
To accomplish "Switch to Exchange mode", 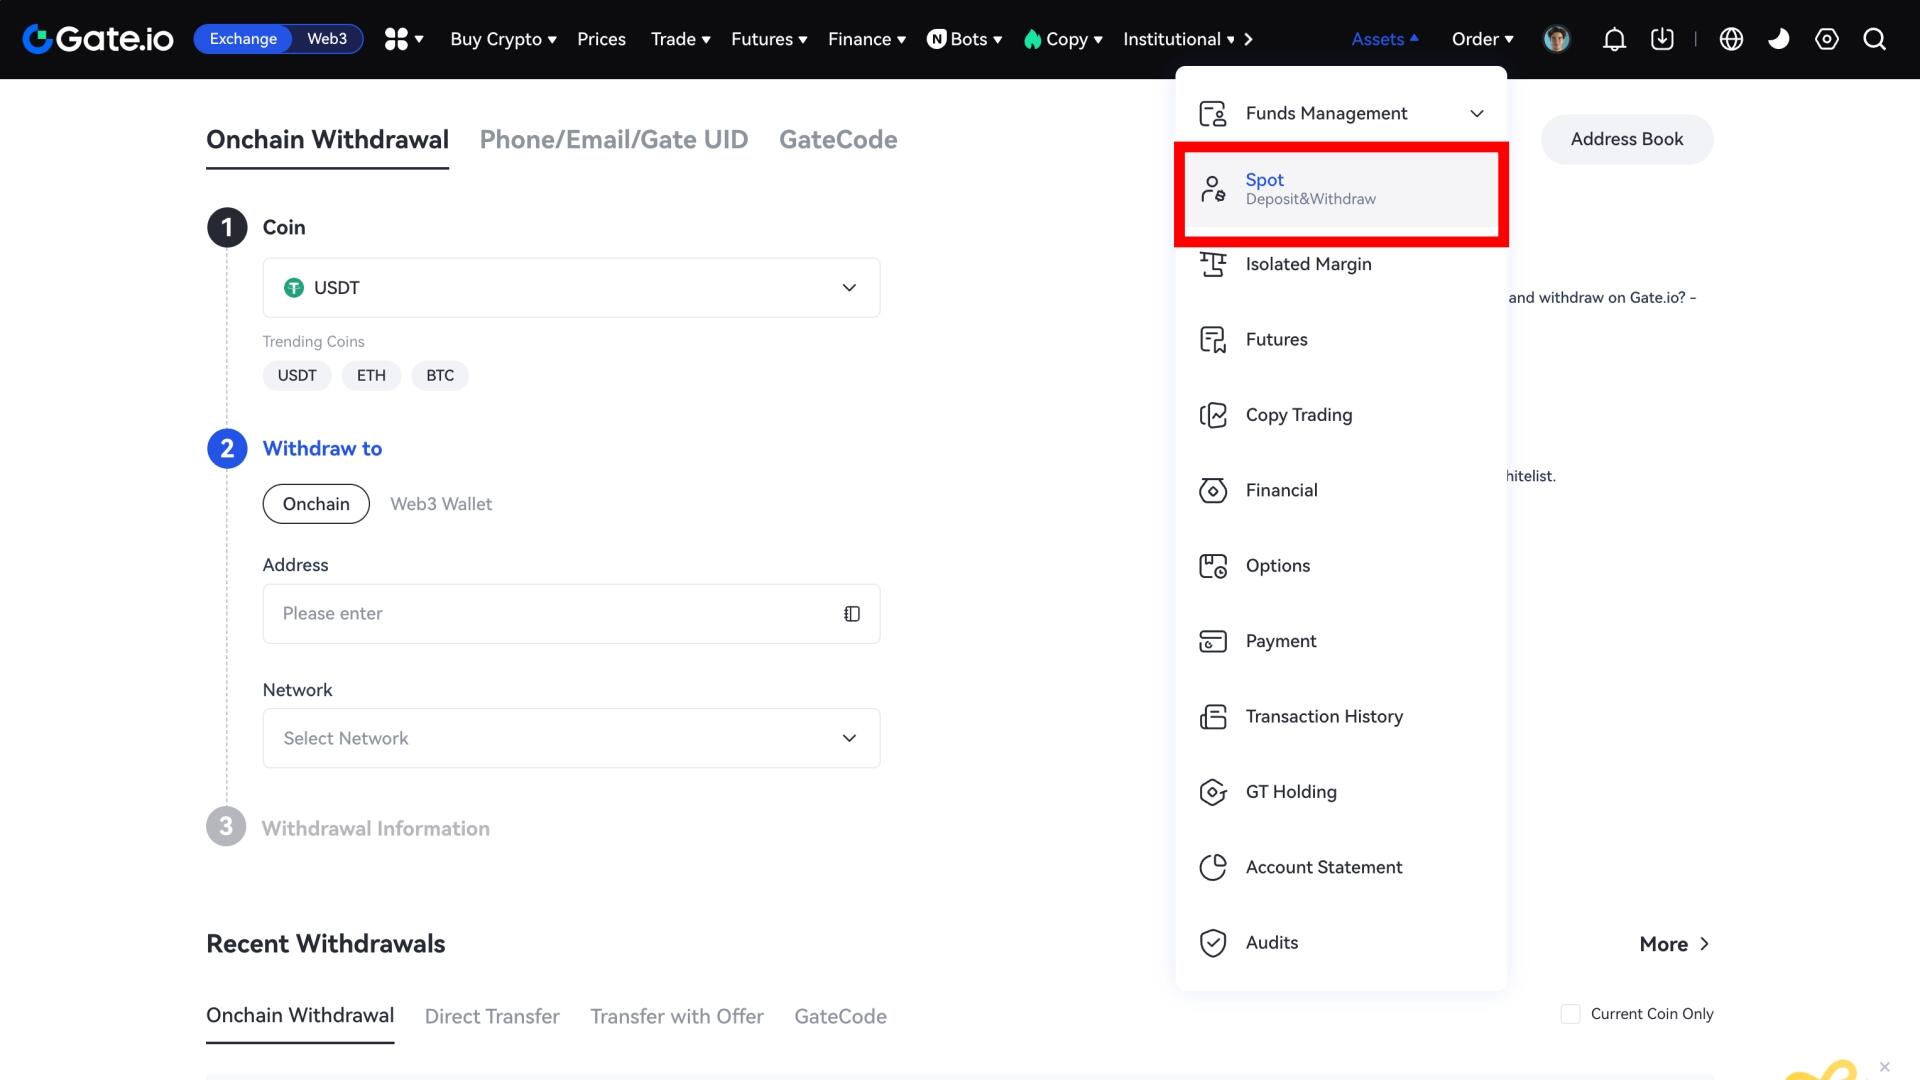I will (243, 39).
